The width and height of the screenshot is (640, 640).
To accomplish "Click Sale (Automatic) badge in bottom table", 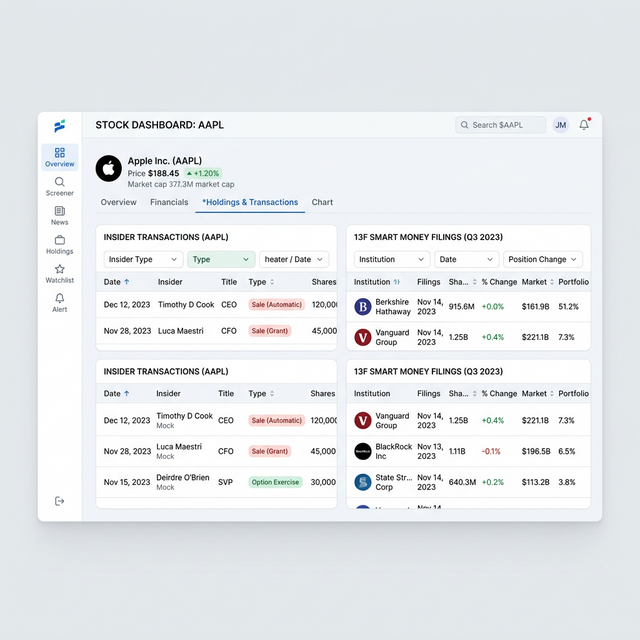I will (x=276, y=420).
